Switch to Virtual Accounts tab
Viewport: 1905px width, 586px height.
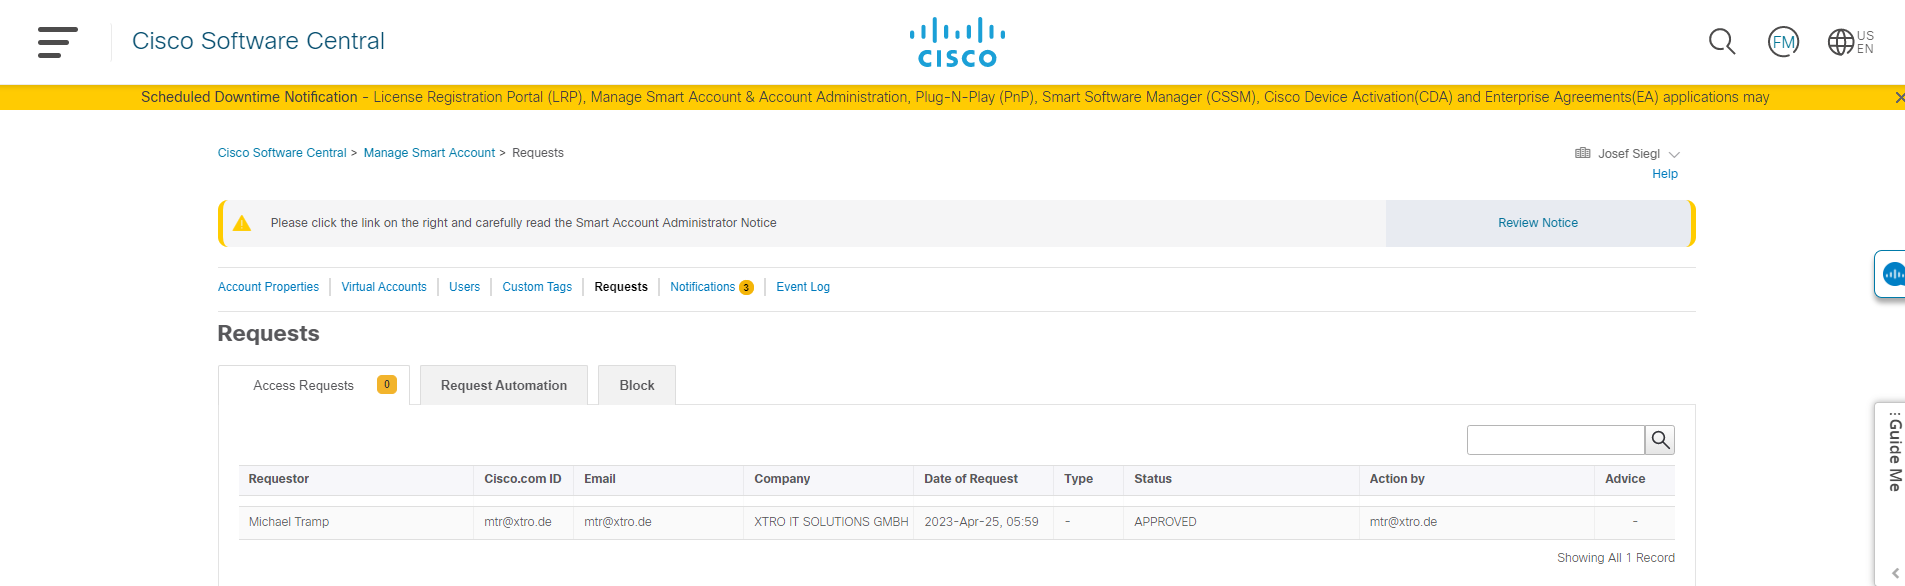click(x=384, y=287)
